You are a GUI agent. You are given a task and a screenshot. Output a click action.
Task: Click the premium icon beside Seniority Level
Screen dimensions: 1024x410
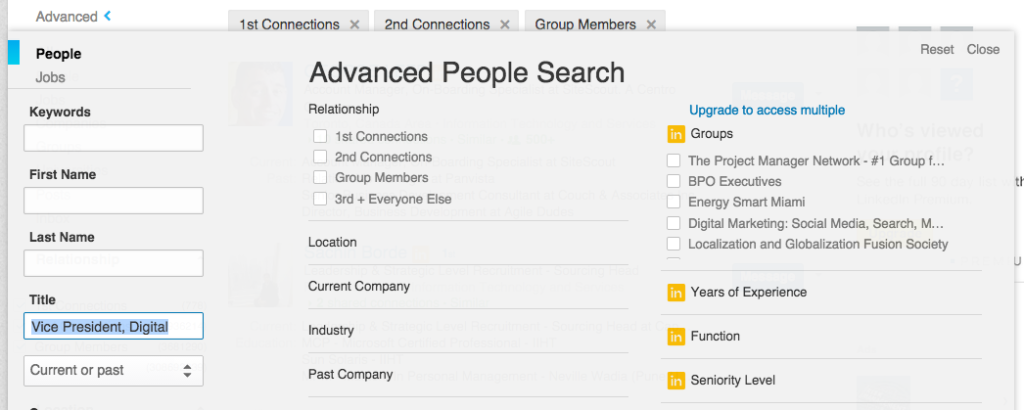point(676,380)
